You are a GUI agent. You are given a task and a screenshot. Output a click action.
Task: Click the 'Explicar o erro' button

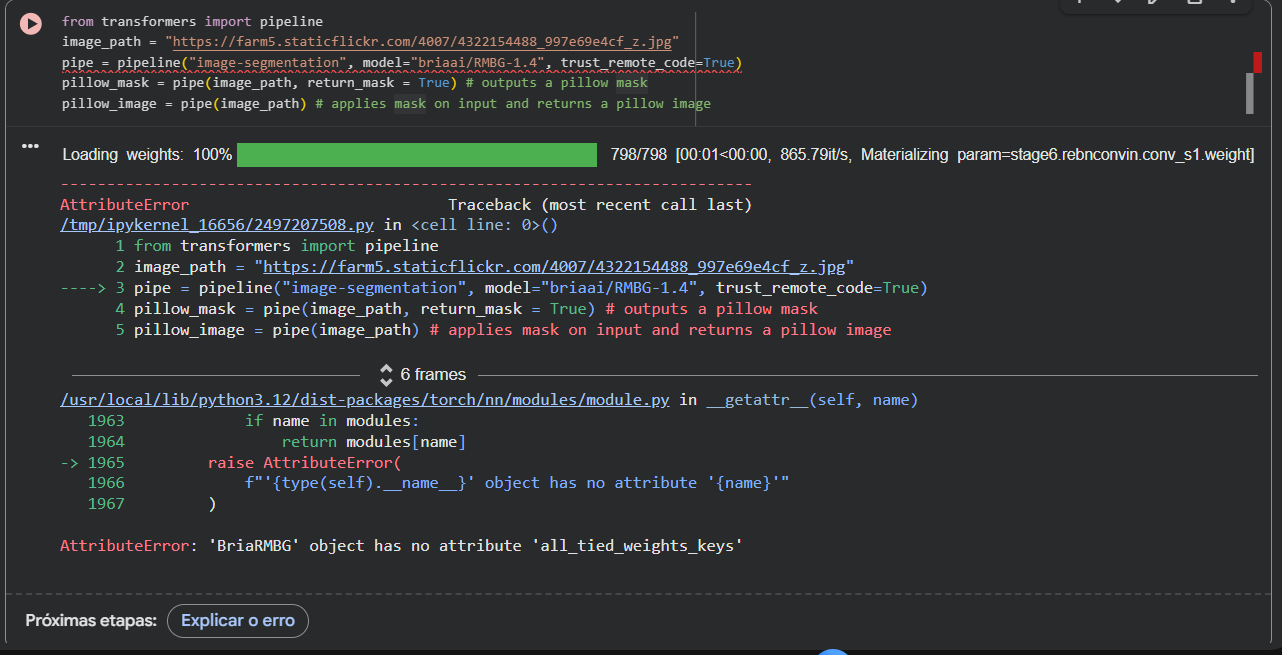[238, 621]
